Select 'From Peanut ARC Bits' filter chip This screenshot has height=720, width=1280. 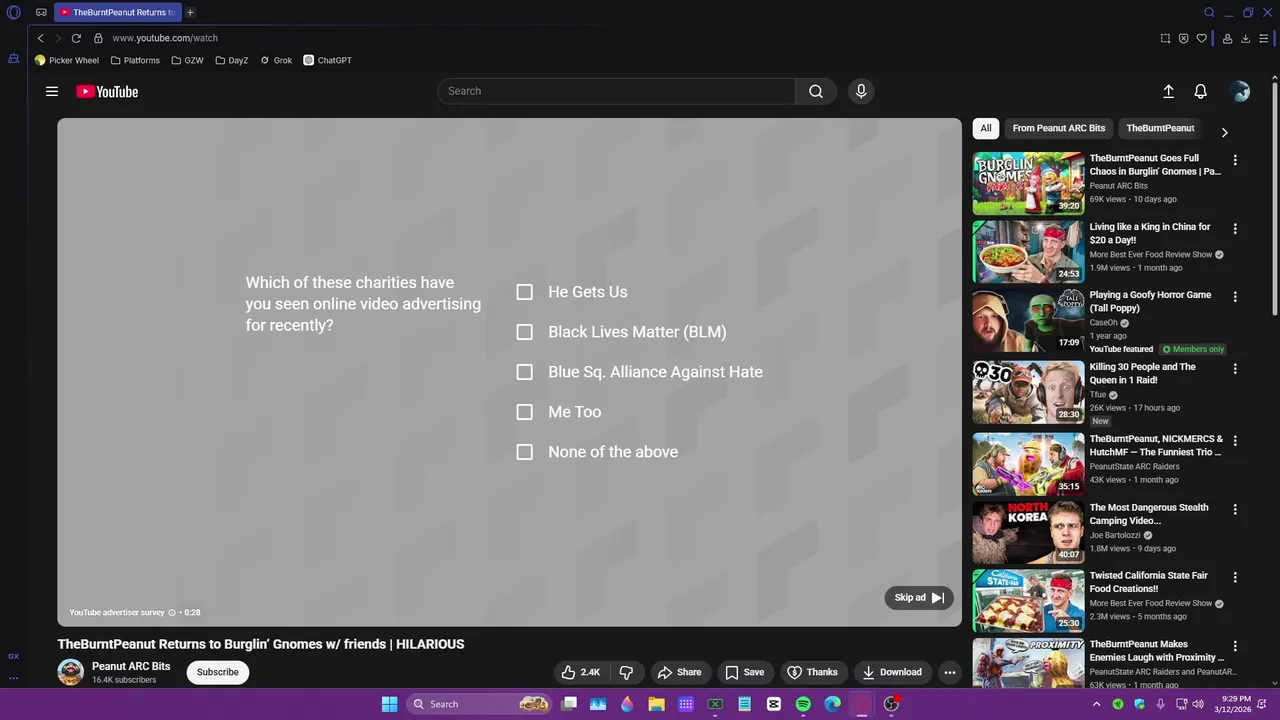1059,128
